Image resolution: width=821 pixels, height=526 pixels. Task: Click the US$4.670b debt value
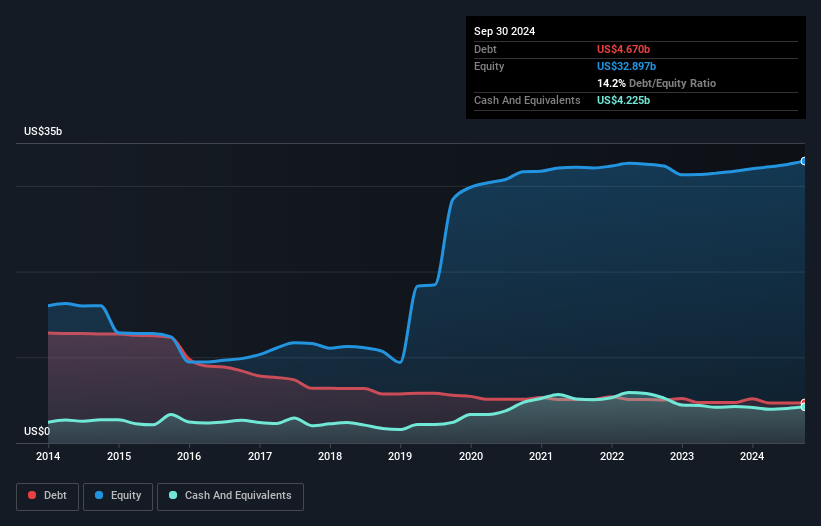coord(623,49)
